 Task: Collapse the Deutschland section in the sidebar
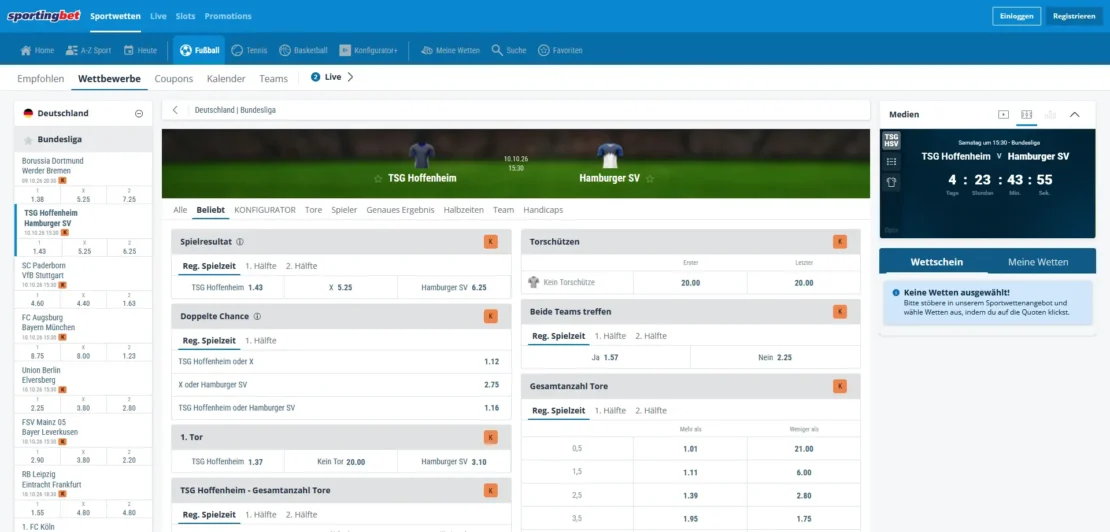(139, 113)
